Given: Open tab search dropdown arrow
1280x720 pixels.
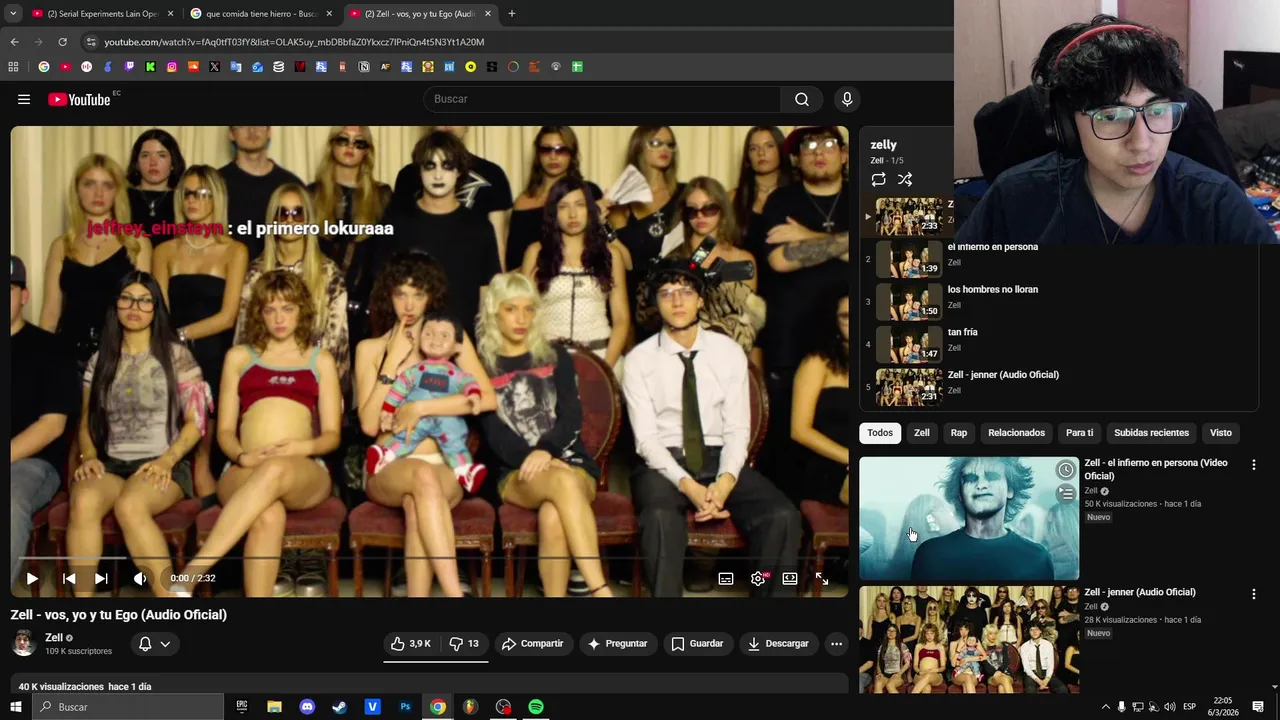Looking at the screenshot, I should 13,14.
